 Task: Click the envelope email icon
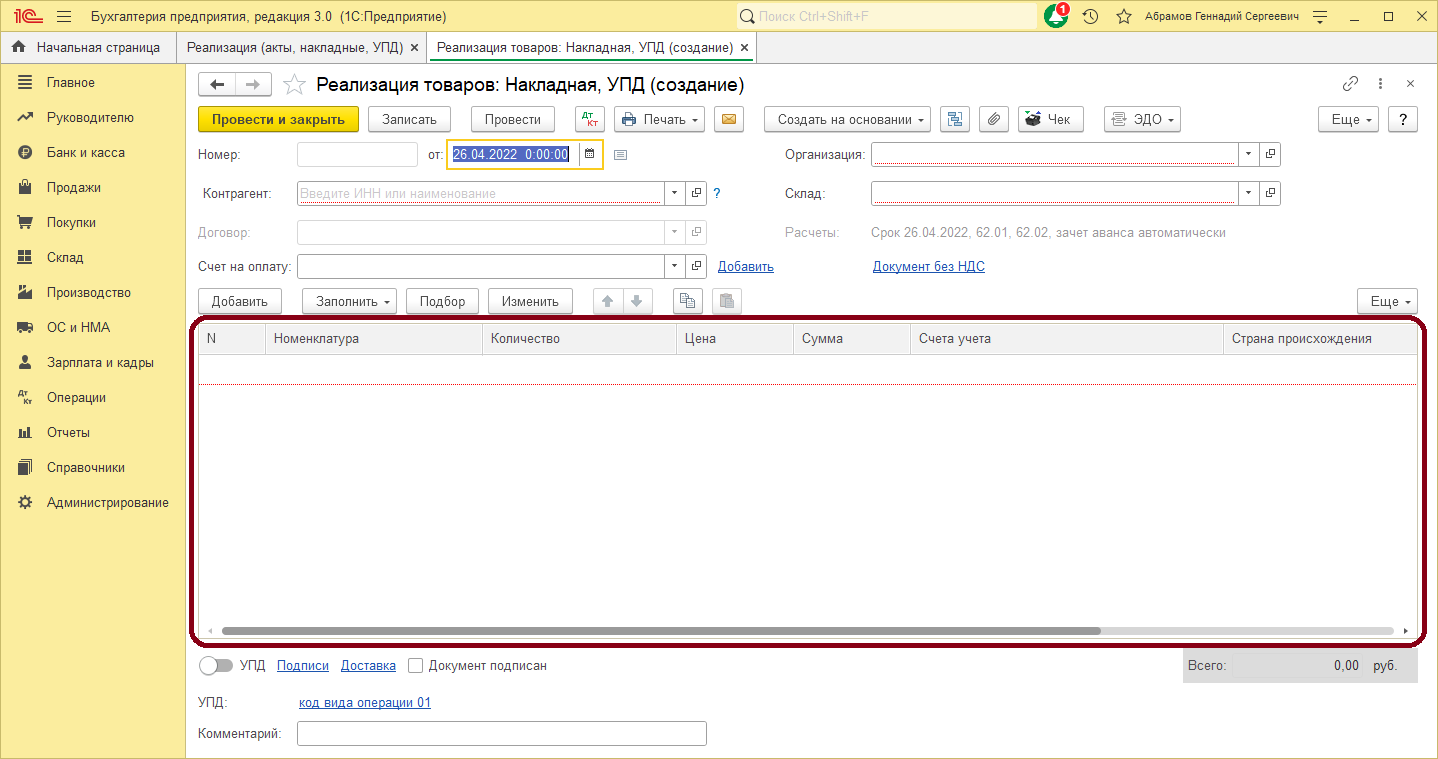point(729,119)
